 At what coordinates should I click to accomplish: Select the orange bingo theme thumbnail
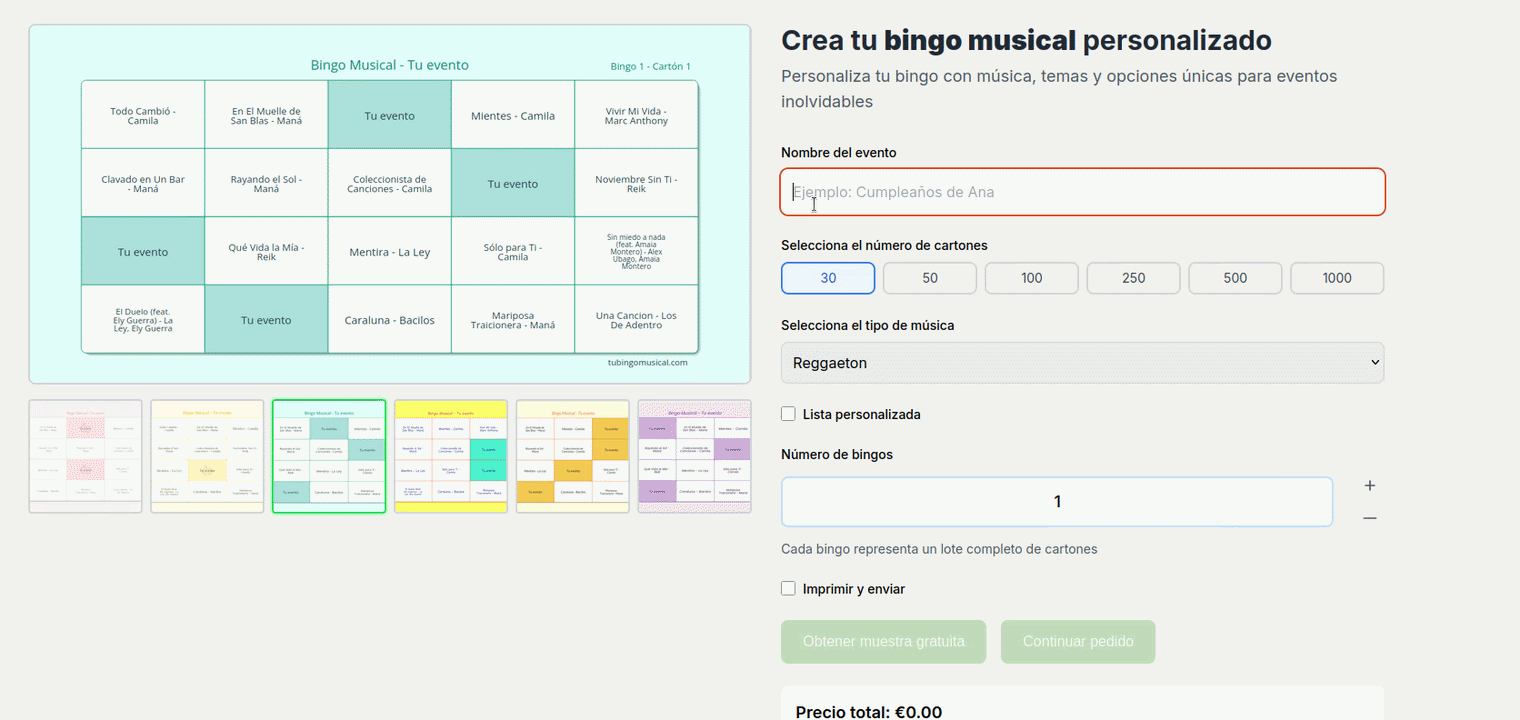[573, 456]
